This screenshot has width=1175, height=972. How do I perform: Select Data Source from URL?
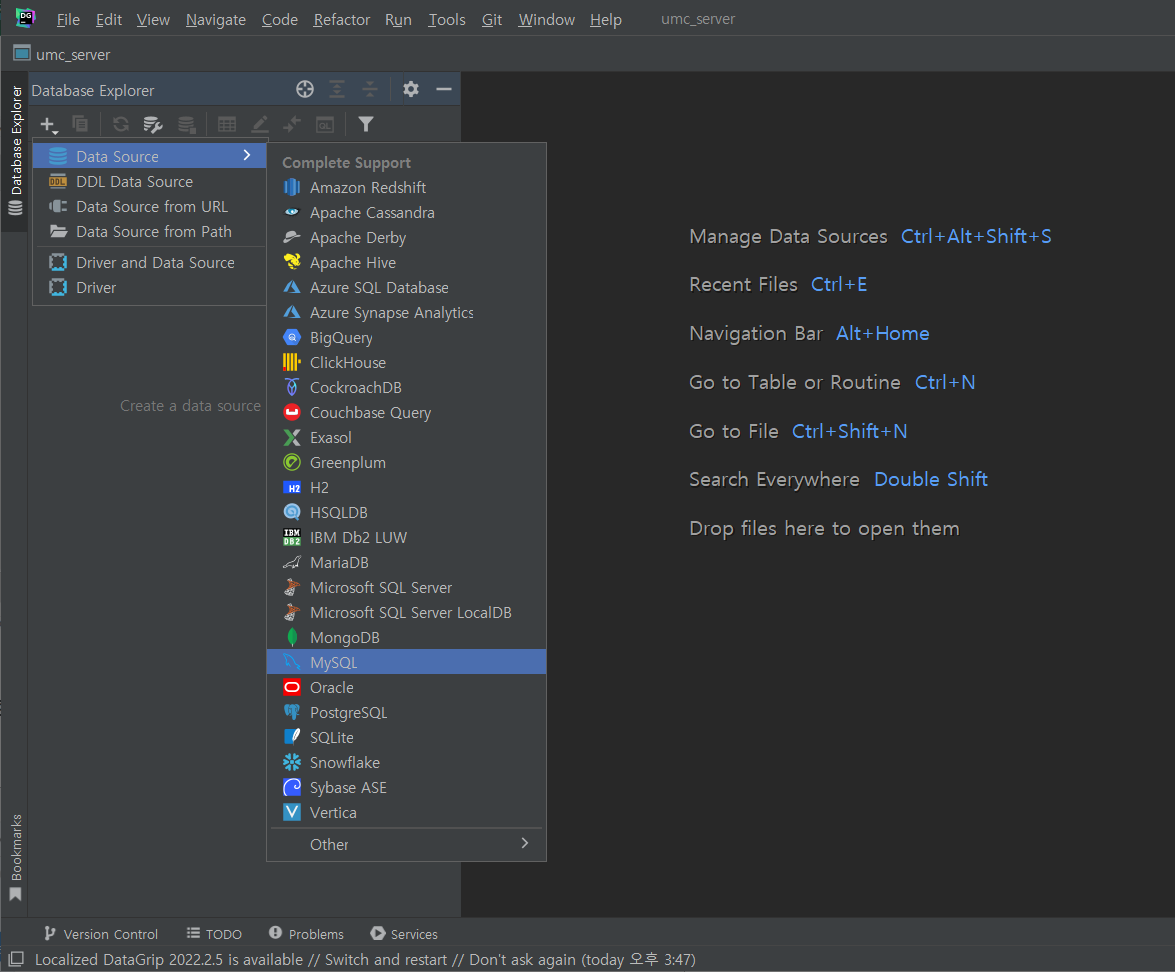tap(150, 206)
